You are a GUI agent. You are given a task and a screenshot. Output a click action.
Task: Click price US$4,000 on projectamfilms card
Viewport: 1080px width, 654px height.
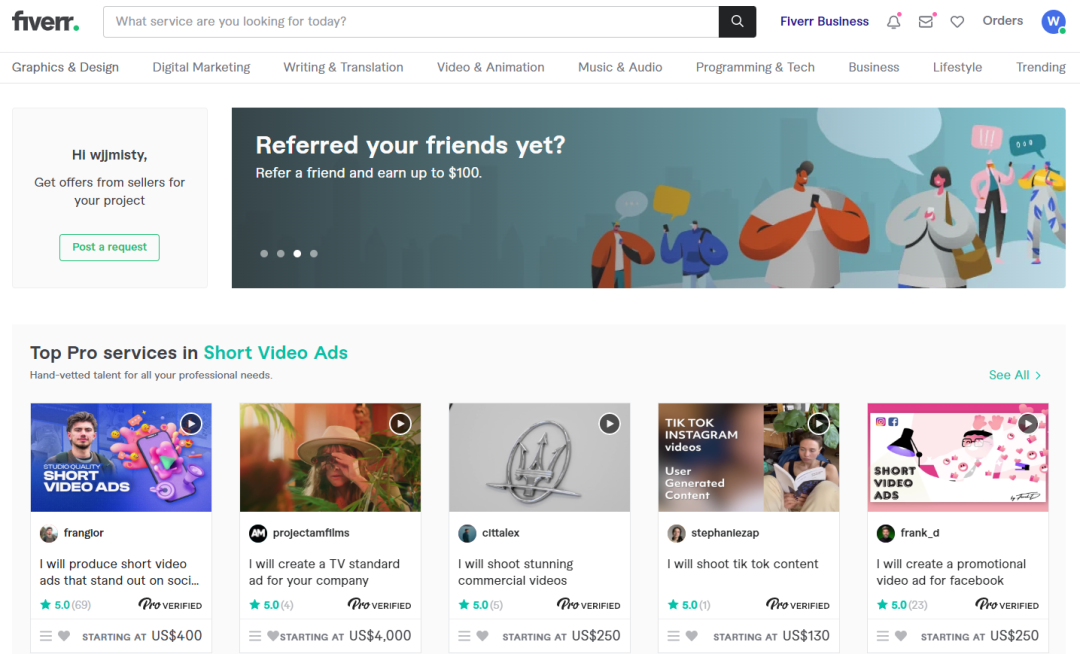380,635
